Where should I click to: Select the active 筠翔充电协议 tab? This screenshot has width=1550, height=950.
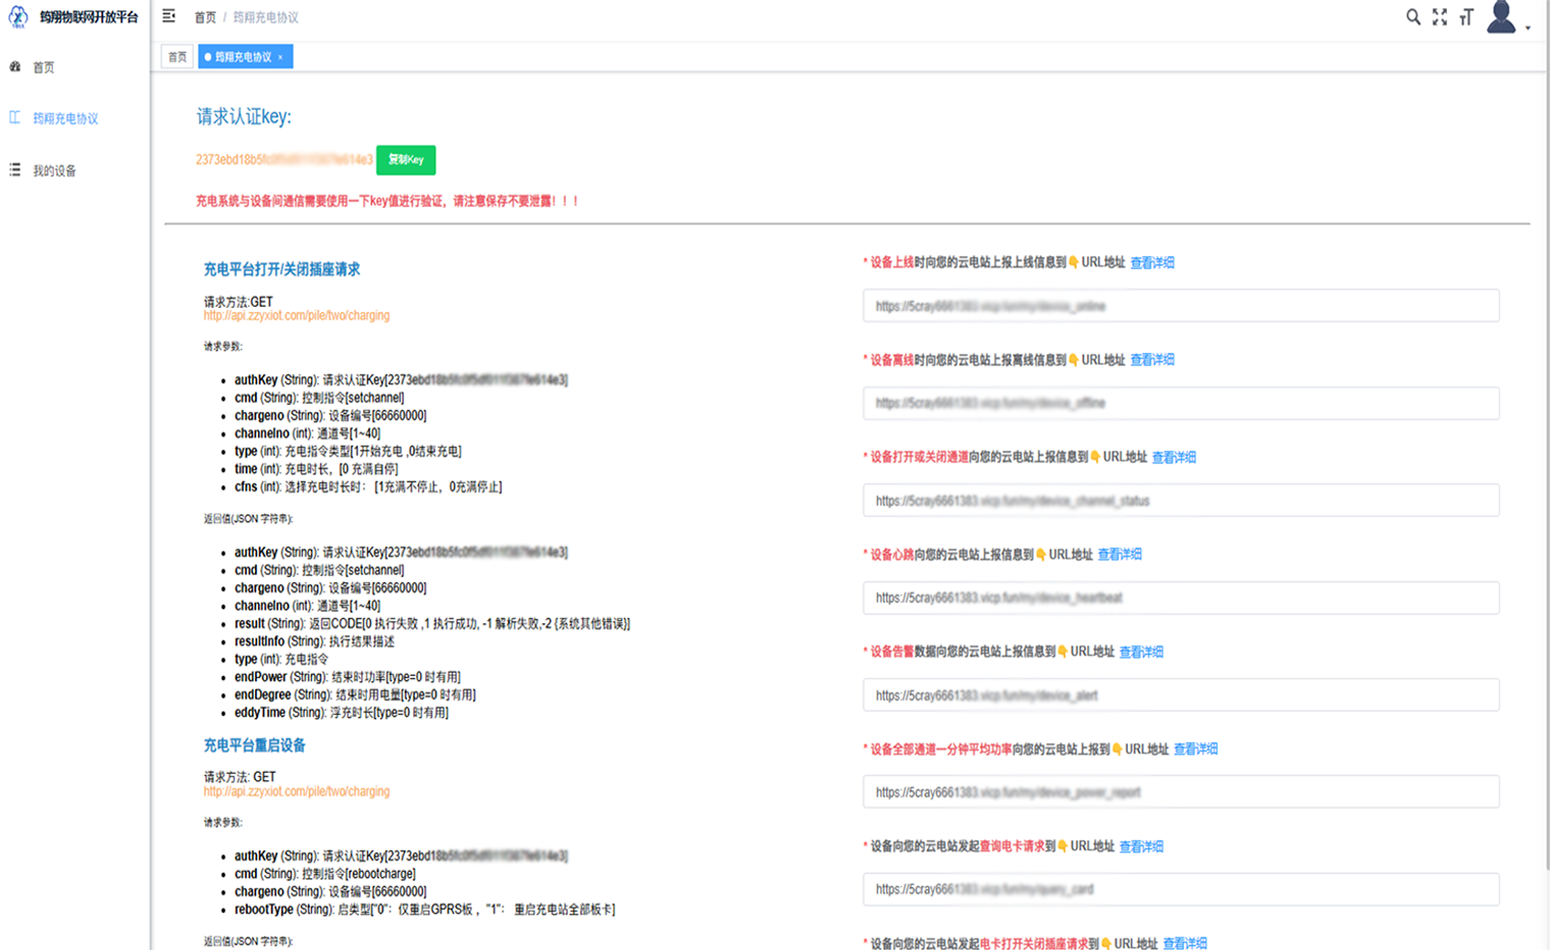[238, 57]
